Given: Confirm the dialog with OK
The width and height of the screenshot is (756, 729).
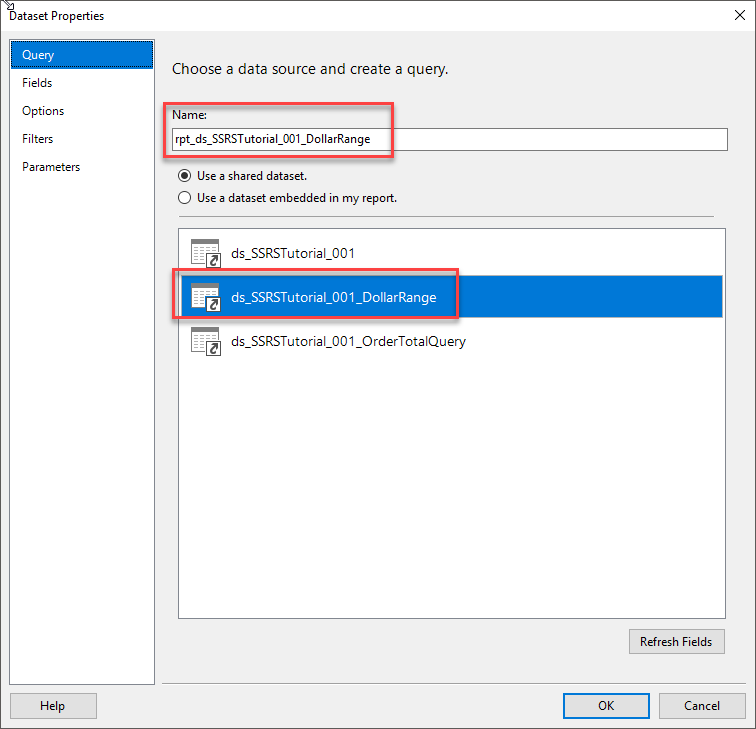Looking at the screenshot, I should pos(606,705).
